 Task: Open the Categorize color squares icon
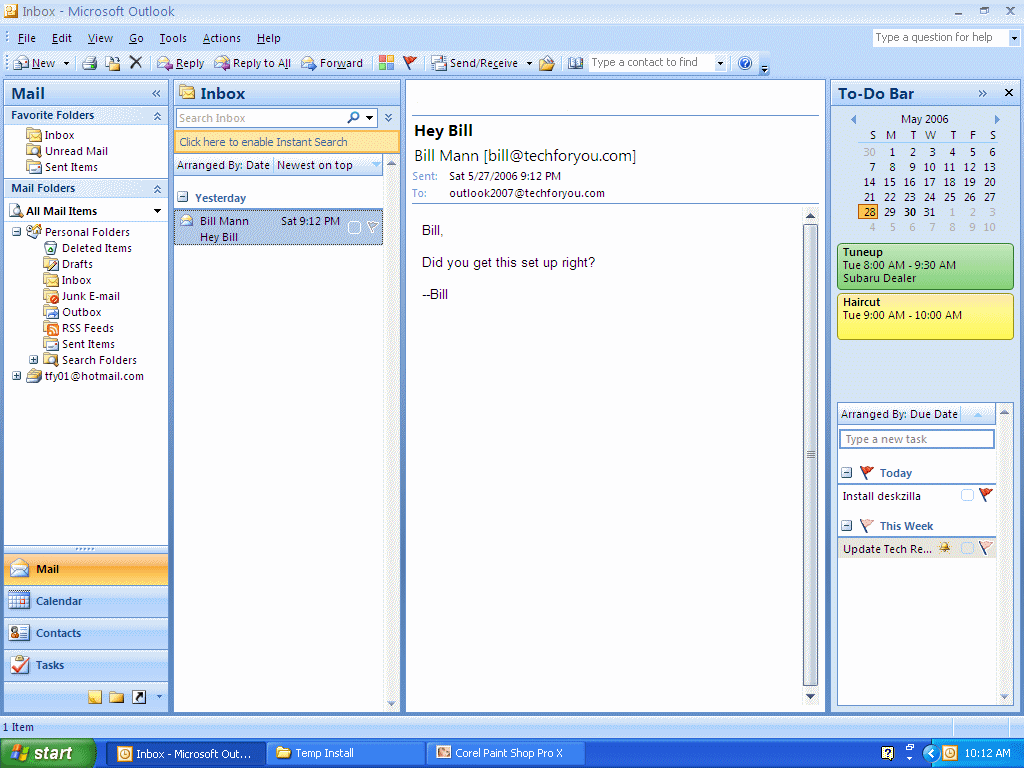pyautogui.click(x=386, y=63)
